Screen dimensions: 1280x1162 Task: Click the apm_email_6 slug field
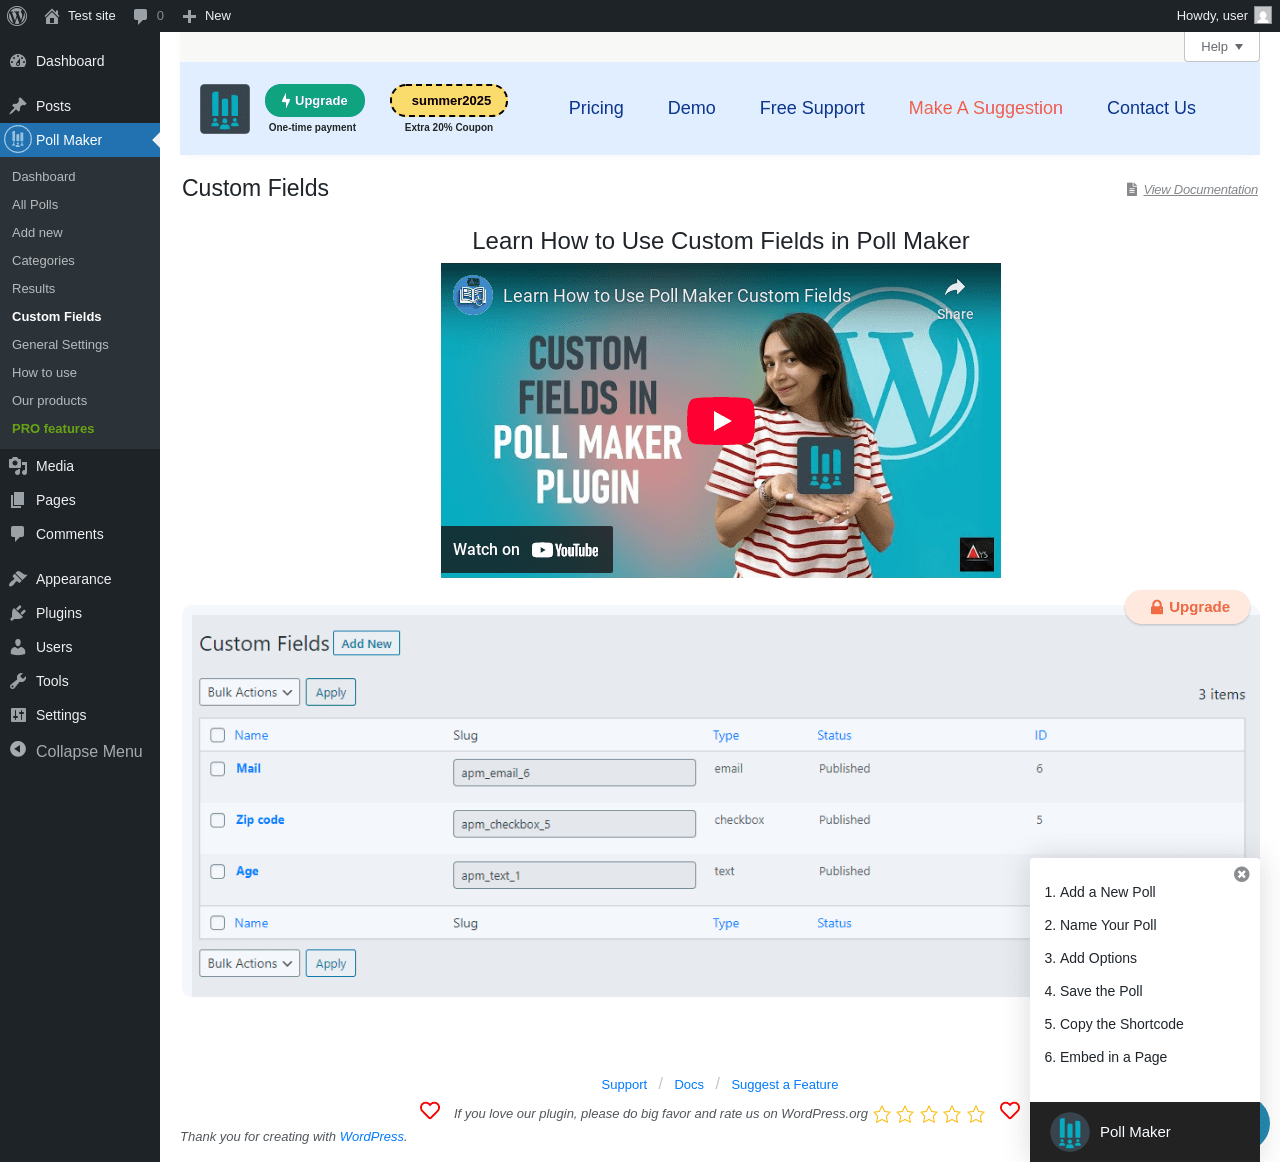pyautogui.click(x=574, y=773)
